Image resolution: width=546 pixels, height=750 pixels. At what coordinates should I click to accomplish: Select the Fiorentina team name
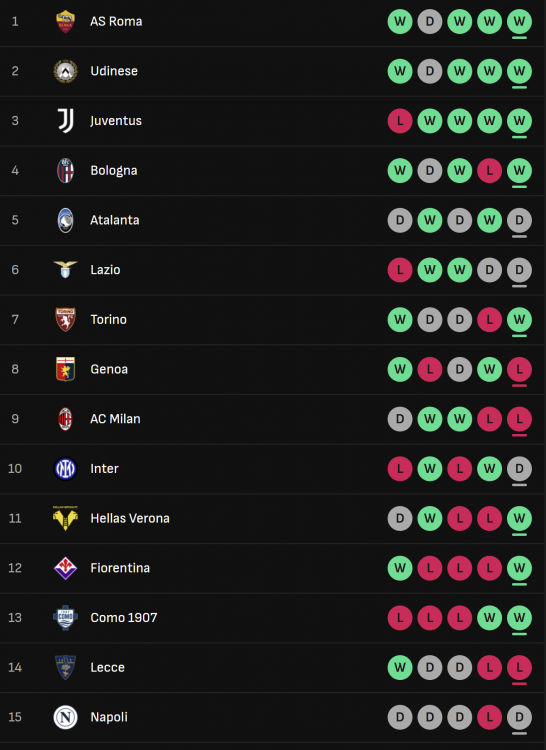coord(120,568)
